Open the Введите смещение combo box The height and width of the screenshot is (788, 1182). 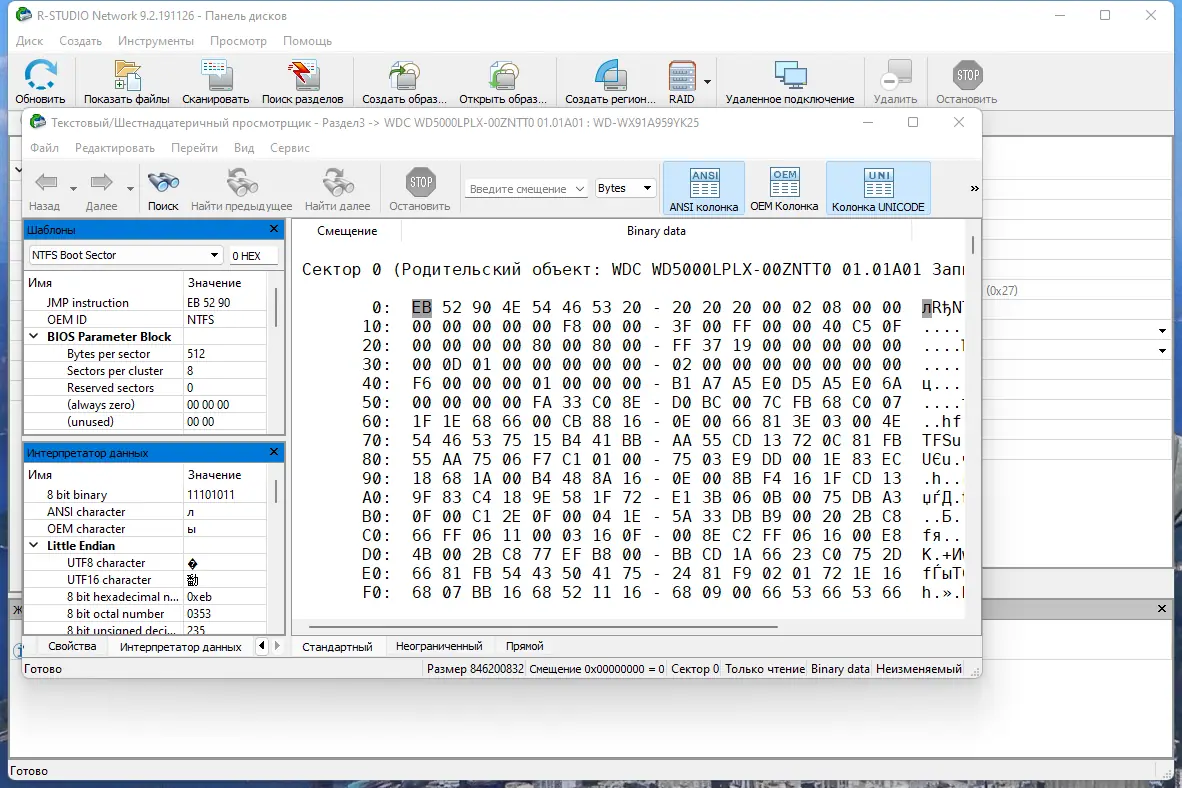[526, 189]
